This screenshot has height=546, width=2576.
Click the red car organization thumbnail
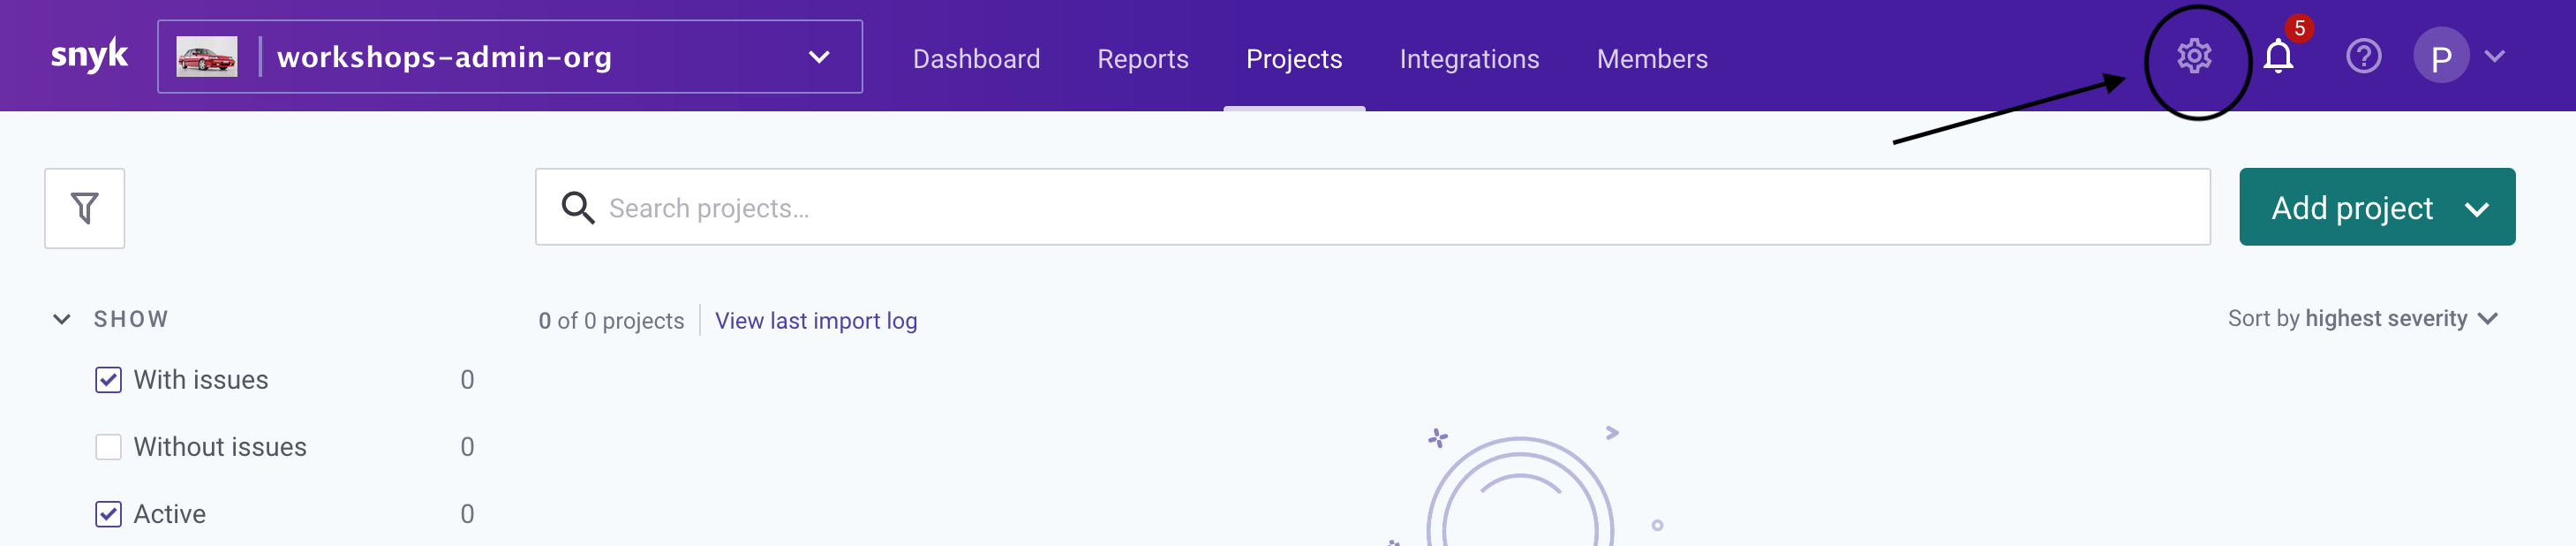[207, 57]
